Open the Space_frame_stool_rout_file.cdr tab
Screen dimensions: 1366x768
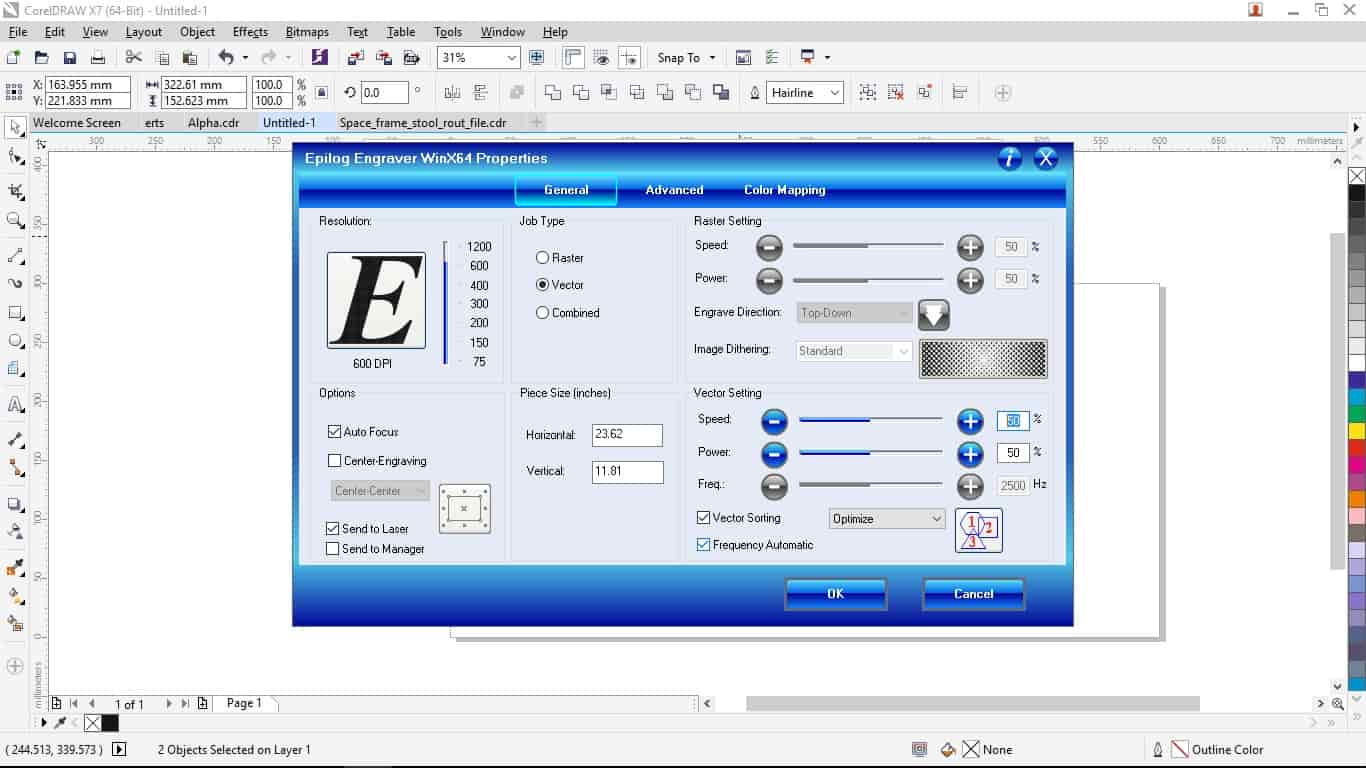[423, 123]
